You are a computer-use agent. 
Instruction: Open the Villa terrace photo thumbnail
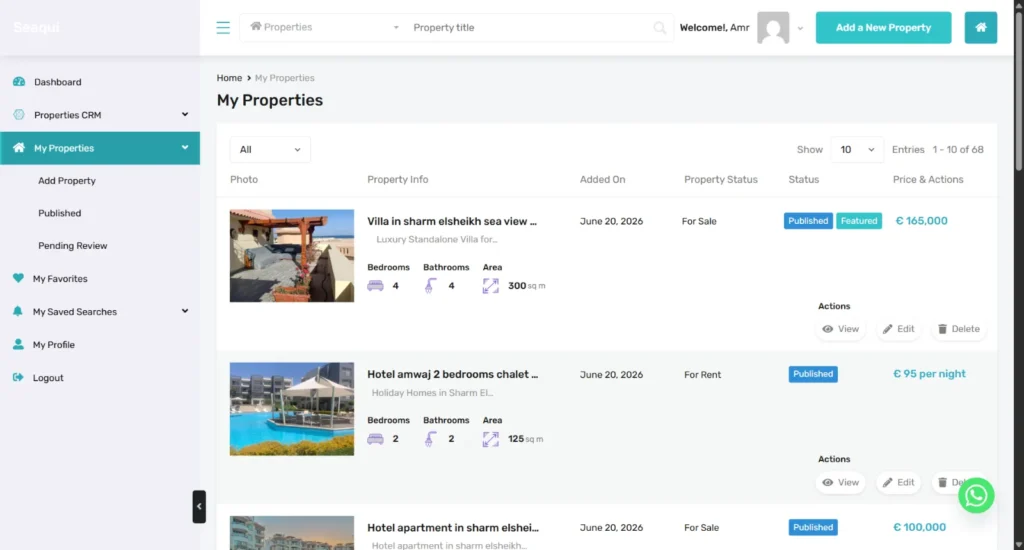pos(292,255)
